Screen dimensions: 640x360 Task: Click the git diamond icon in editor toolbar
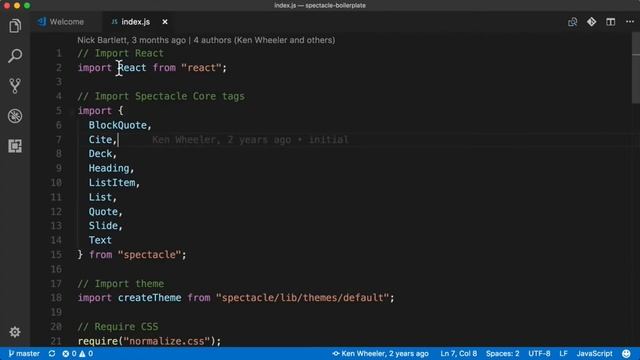[x=591, y=22]
